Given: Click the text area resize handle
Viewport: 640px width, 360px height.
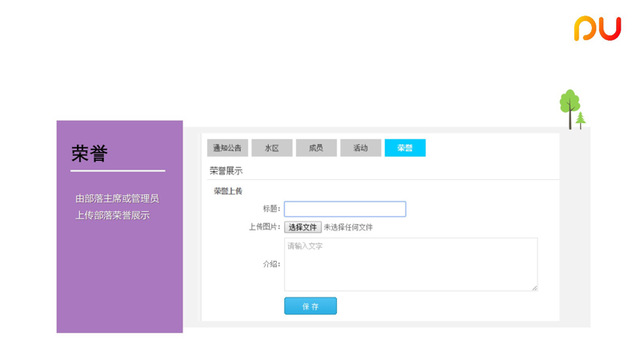Looking at the screenshot, I should point(534,288).
